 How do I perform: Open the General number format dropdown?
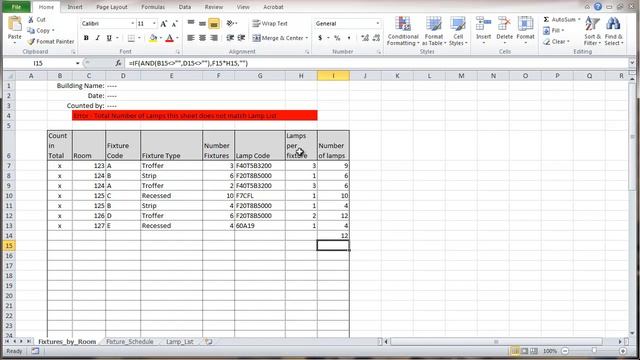click(378, 24)
